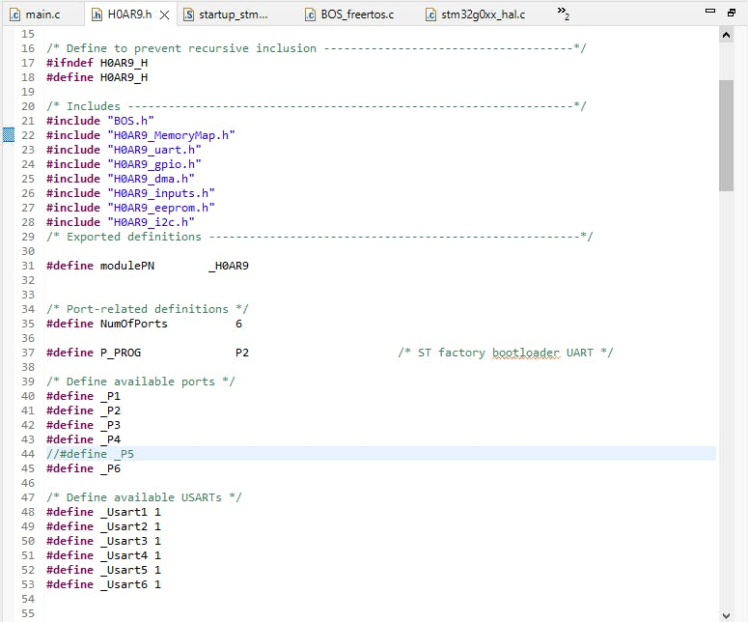The image size is (748, 622).
Task: Click the BOS_freertos.c file icon
Action: (310, 14)
